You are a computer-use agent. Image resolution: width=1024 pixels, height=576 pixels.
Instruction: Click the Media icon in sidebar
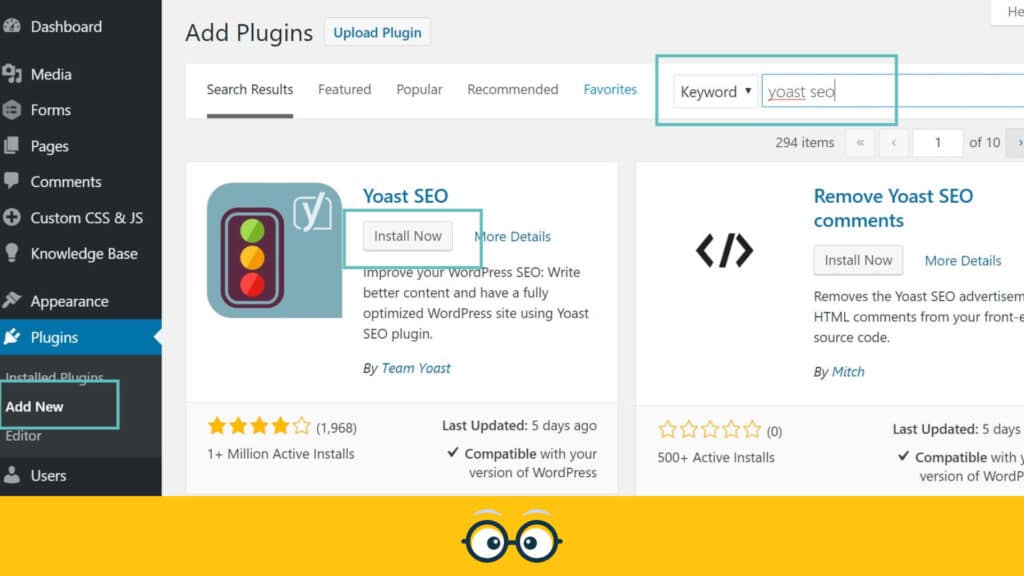11,74
